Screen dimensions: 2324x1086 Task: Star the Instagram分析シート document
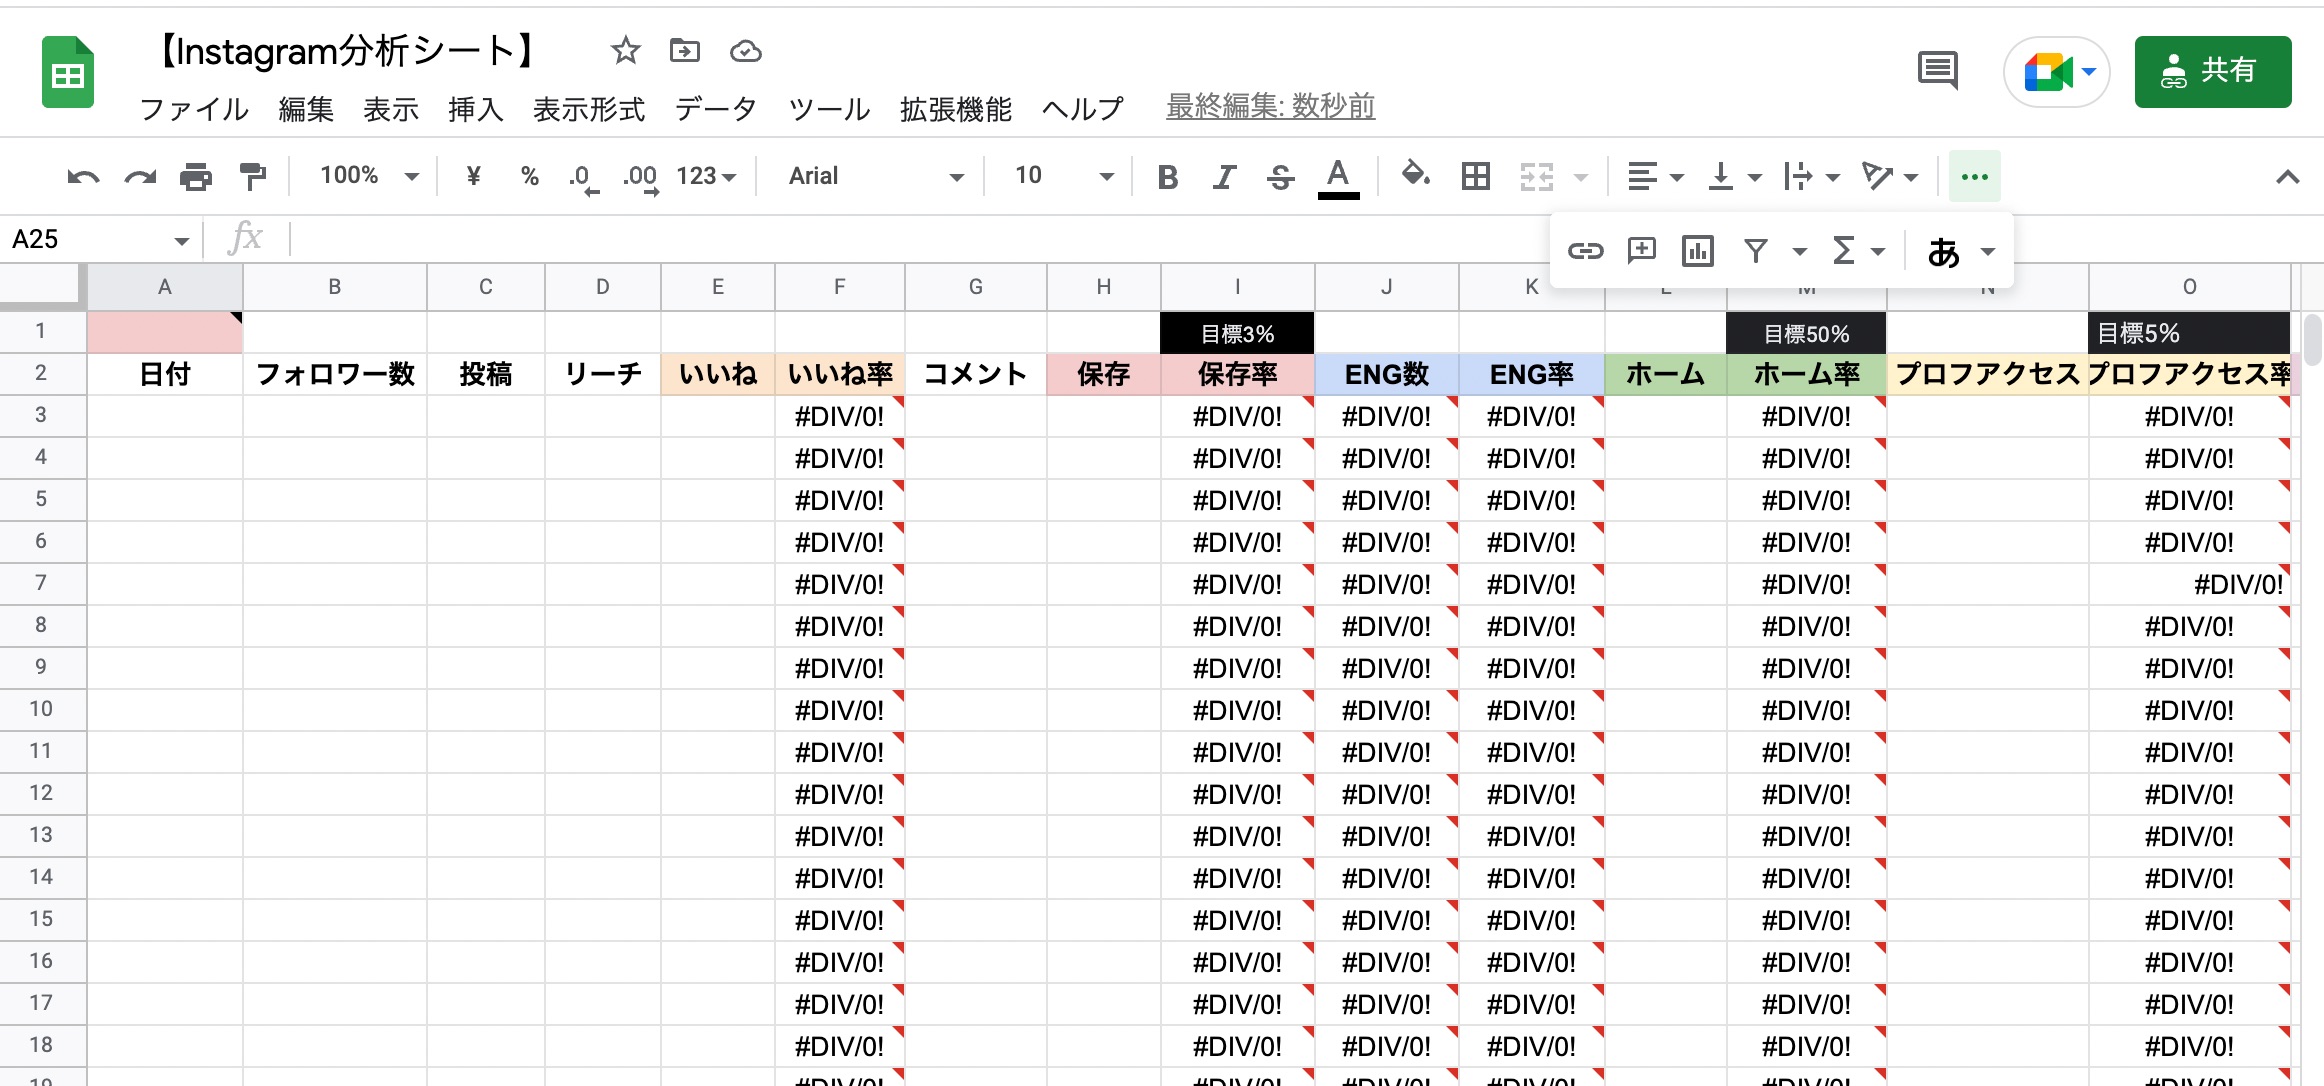tap(626, 50)
